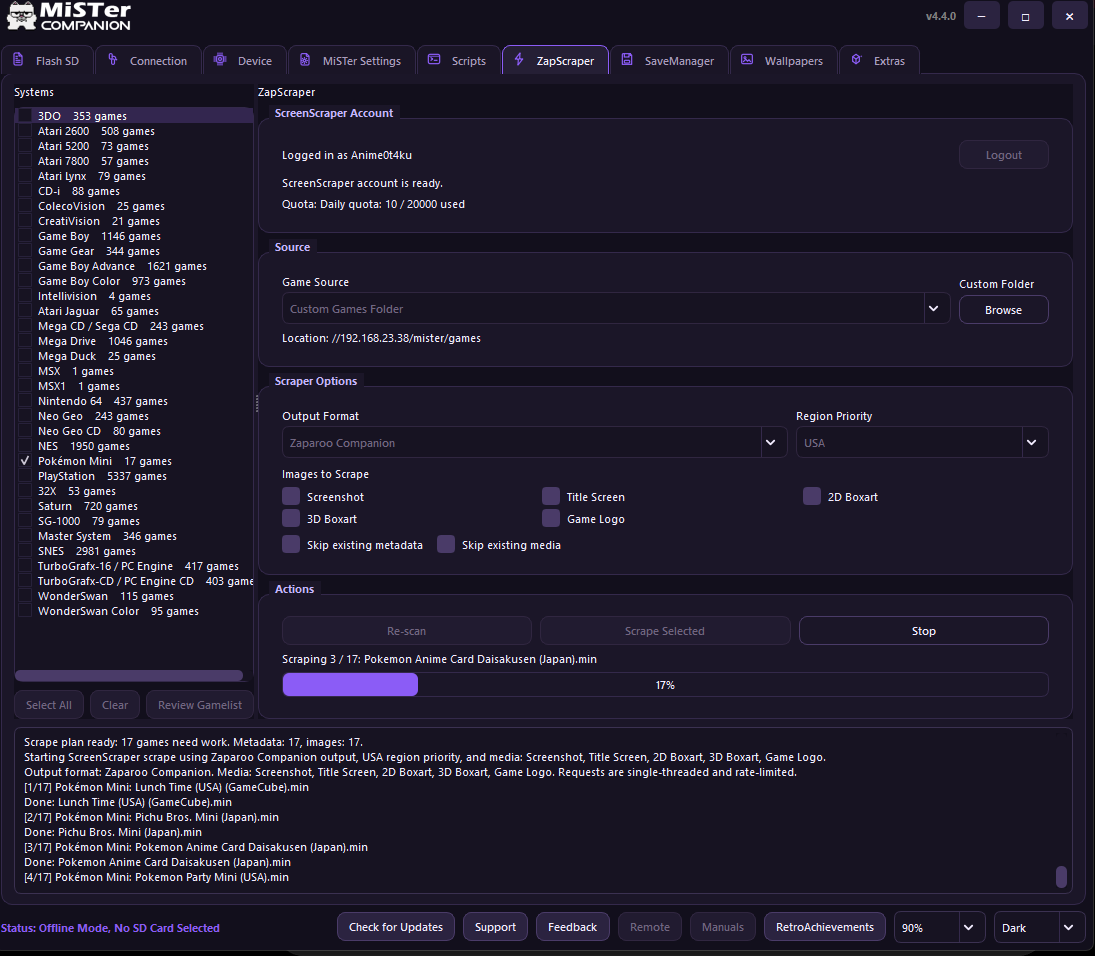Click the USA region combo box
Viewport: 1095px width, 956px height.
coord(922,443)
